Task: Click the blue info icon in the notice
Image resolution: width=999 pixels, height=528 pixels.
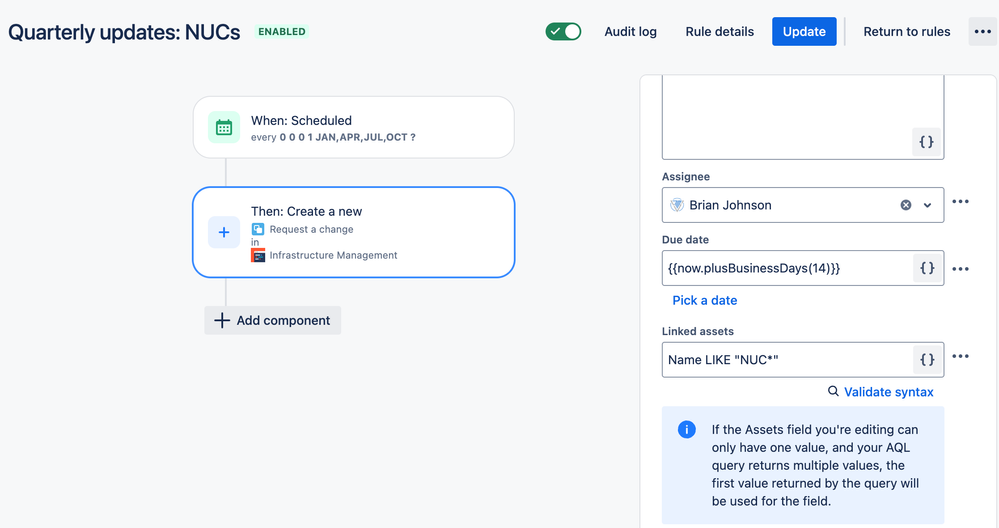Action: pyautogui.click(x=686, y=429)
